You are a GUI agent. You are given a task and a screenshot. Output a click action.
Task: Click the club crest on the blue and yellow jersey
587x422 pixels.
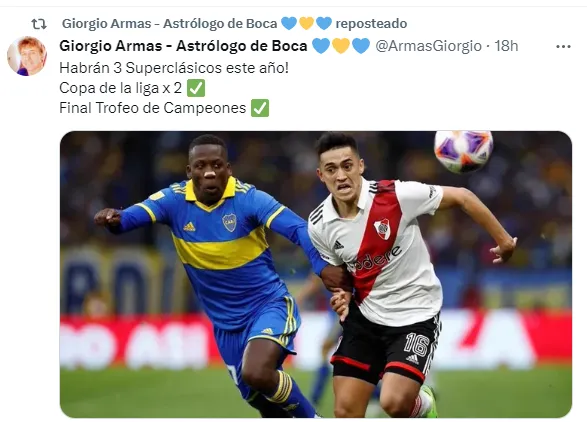(229, 222)
